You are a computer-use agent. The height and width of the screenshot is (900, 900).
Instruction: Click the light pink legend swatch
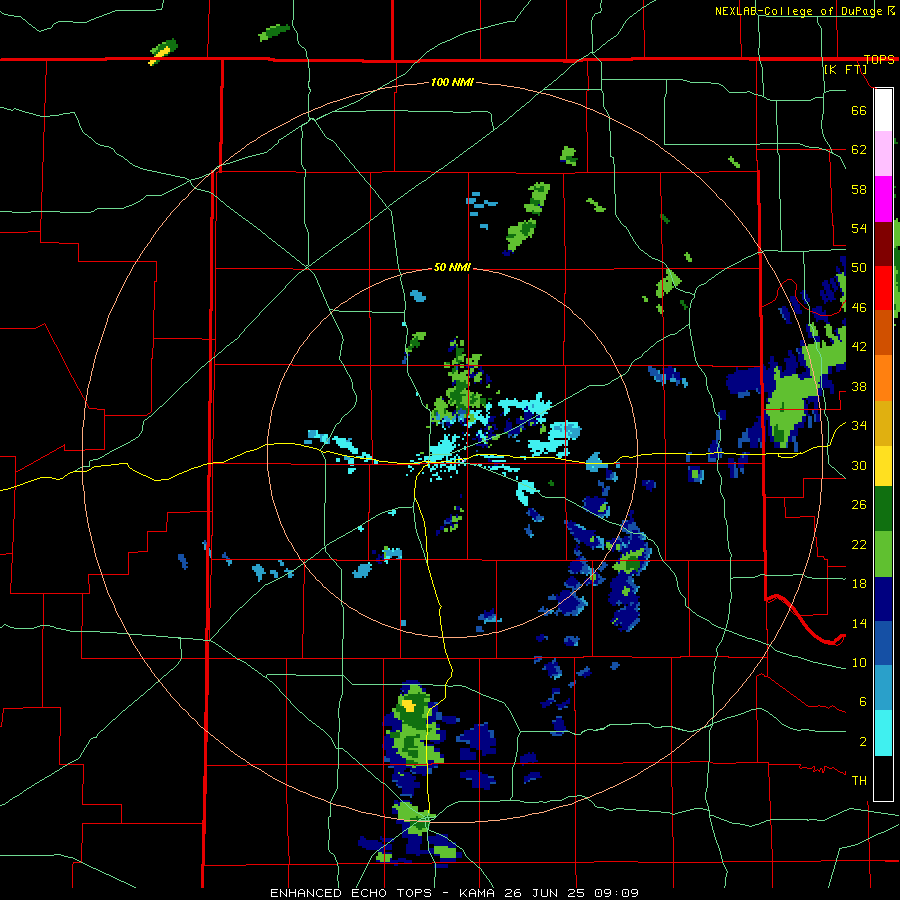click(883, 154)
